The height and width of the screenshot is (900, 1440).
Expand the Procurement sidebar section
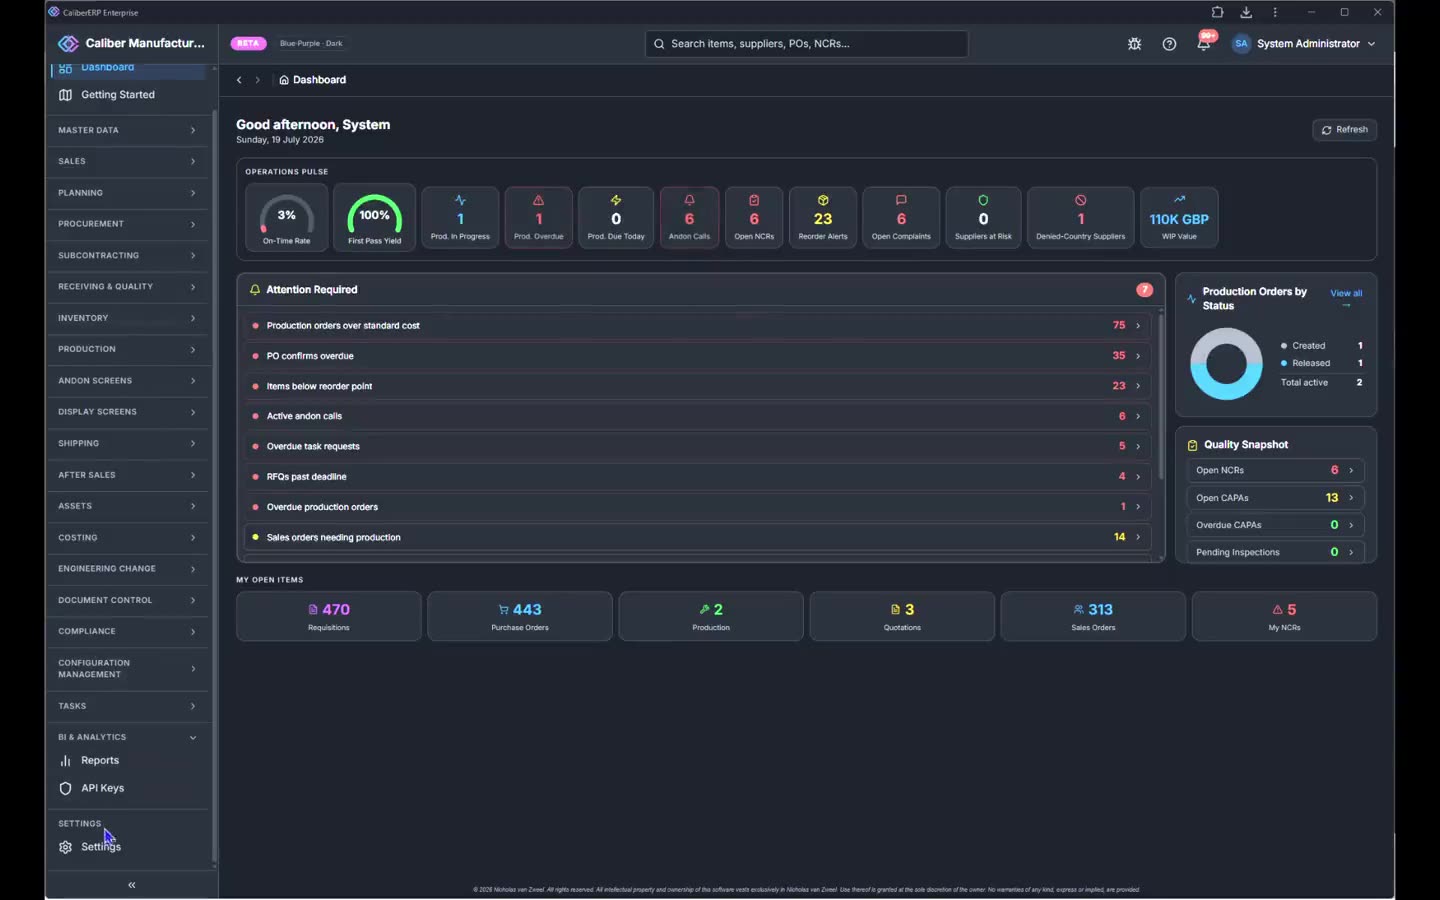tap(127, 224)
